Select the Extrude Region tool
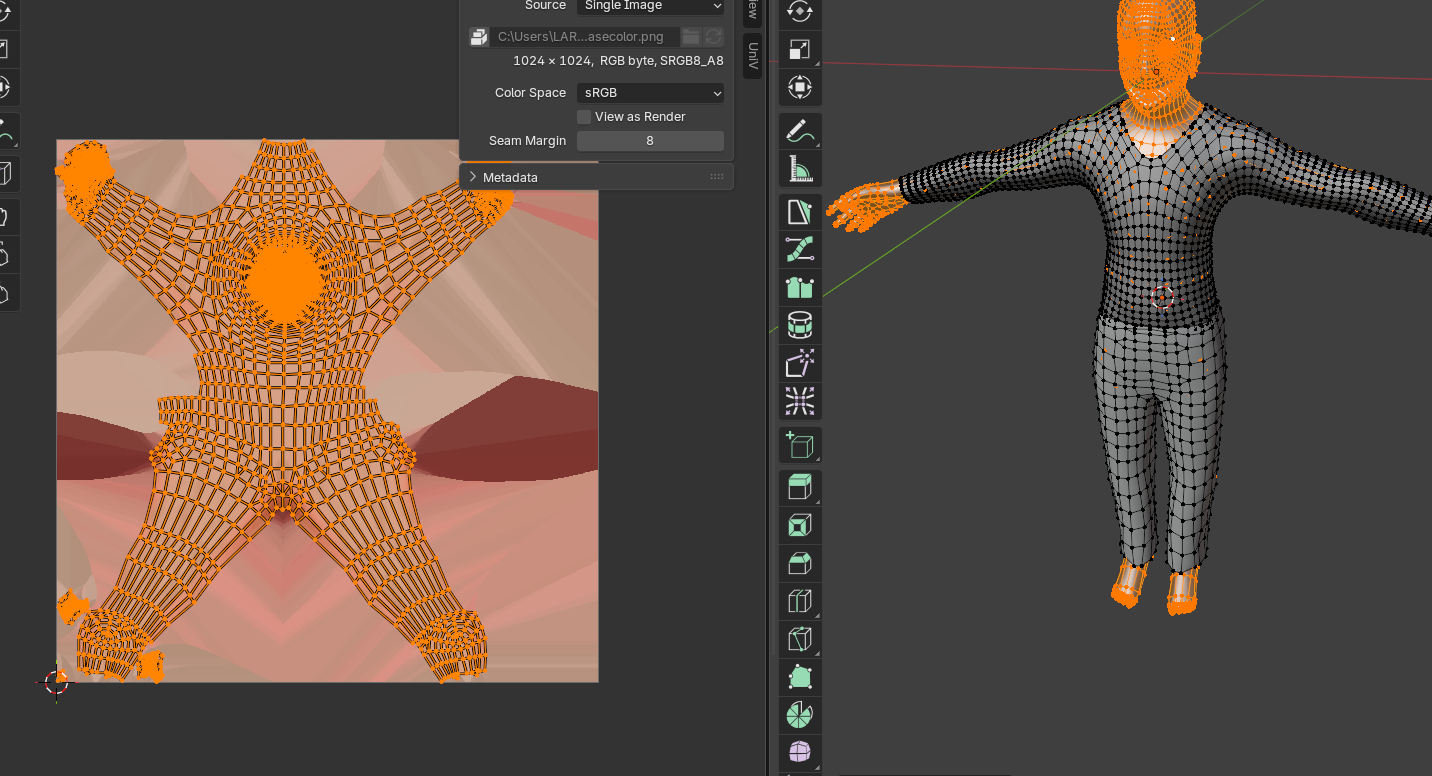This screenshot has height=776, width=1432. (x=800, y=488)
